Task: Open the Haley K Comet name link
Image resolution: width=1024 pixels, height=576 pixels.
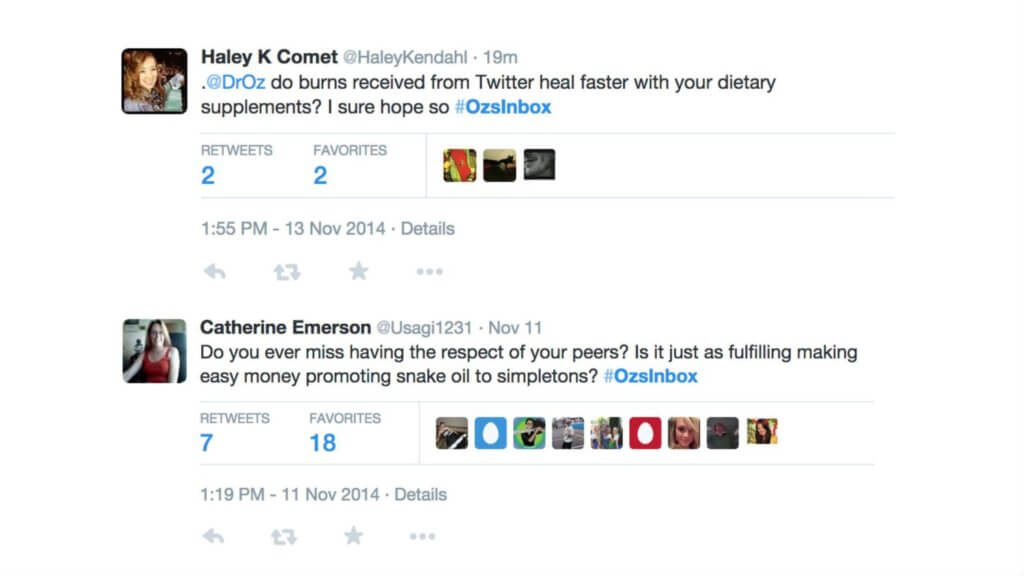Action: (270, 57)
